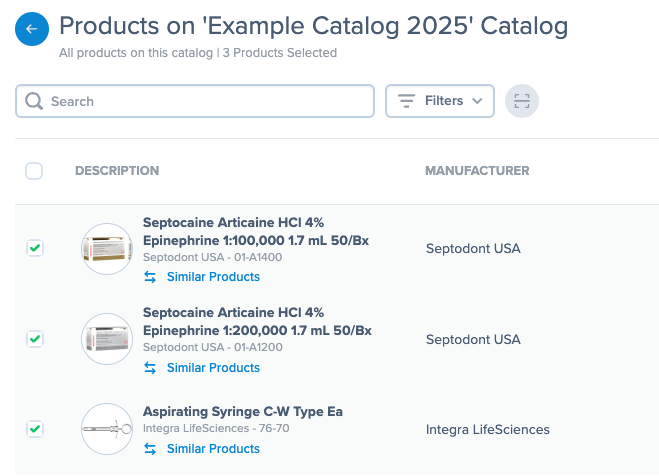The image size is (659, 476).
Task: Open Aspirating Syringe C-W Type Ea title
Action: 243,411
